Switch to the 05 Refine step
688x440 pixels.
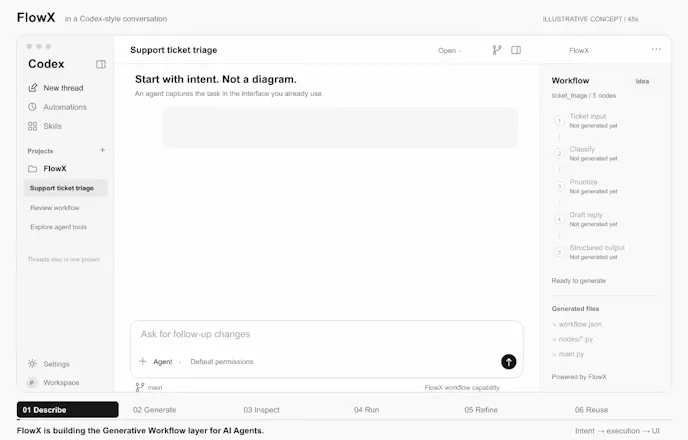point(481,410)
